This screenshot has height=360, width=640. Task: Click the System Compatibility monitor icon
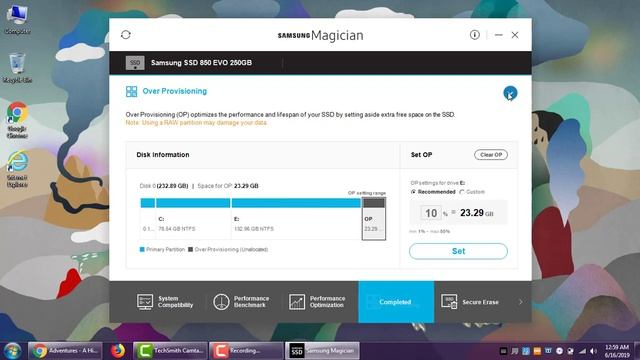[145, 302]
